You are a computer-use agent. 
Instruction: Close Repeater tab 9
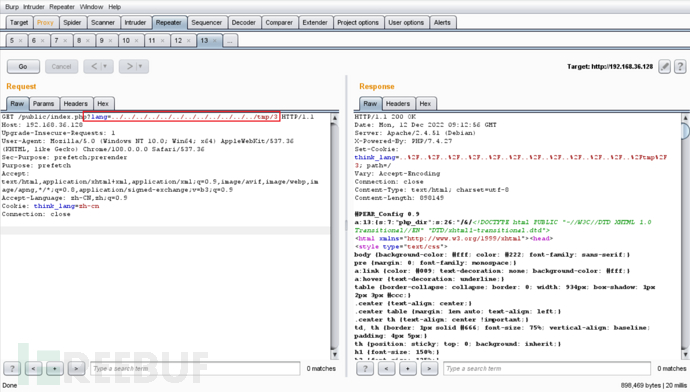[110, 40]
